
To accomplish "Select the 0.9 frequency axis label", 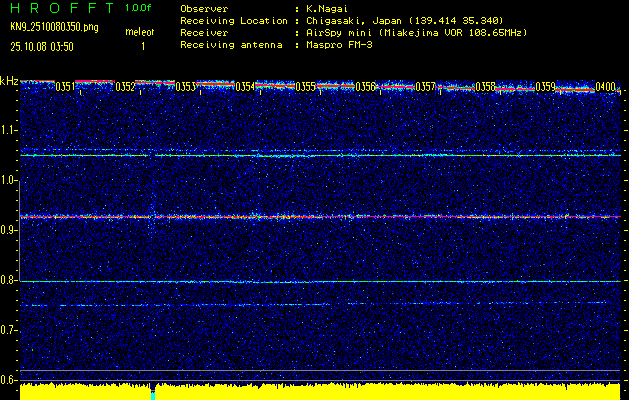I will pyautogui.click(x=9, y=230).
